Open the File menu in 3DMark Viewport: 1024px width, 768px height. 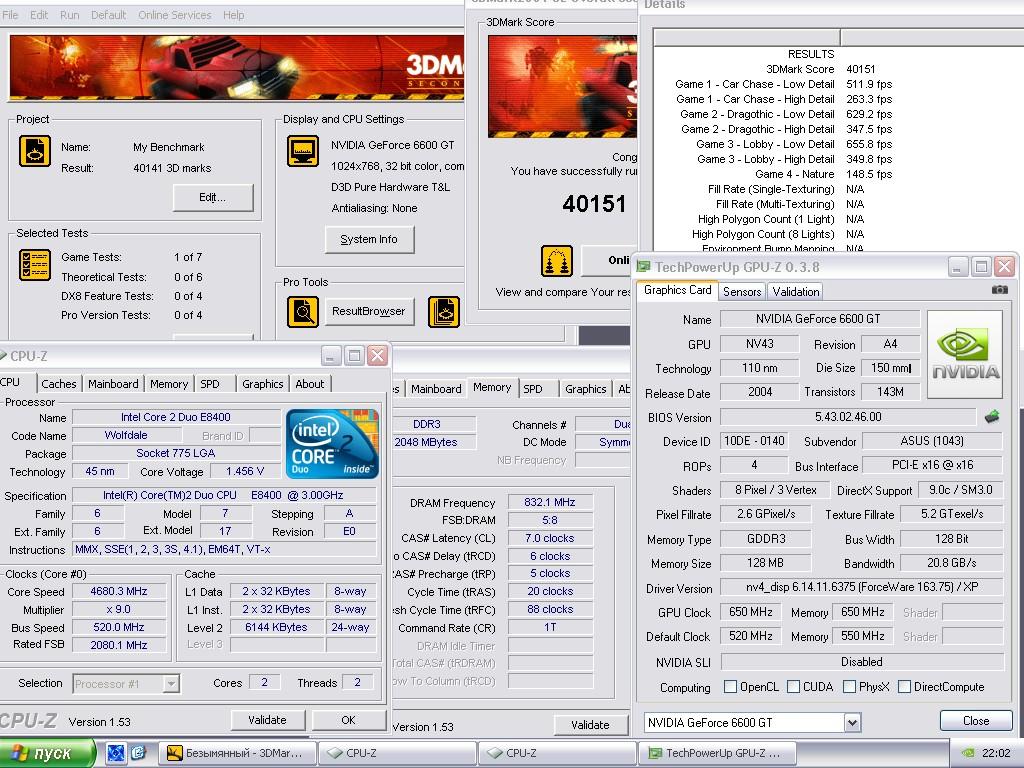coord(10,14)
